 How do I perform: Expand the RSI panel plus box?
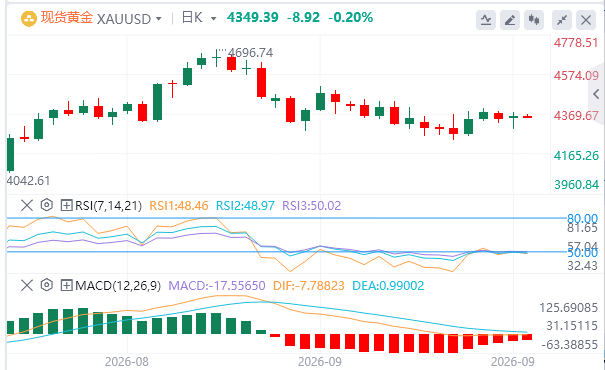point(66,205)
